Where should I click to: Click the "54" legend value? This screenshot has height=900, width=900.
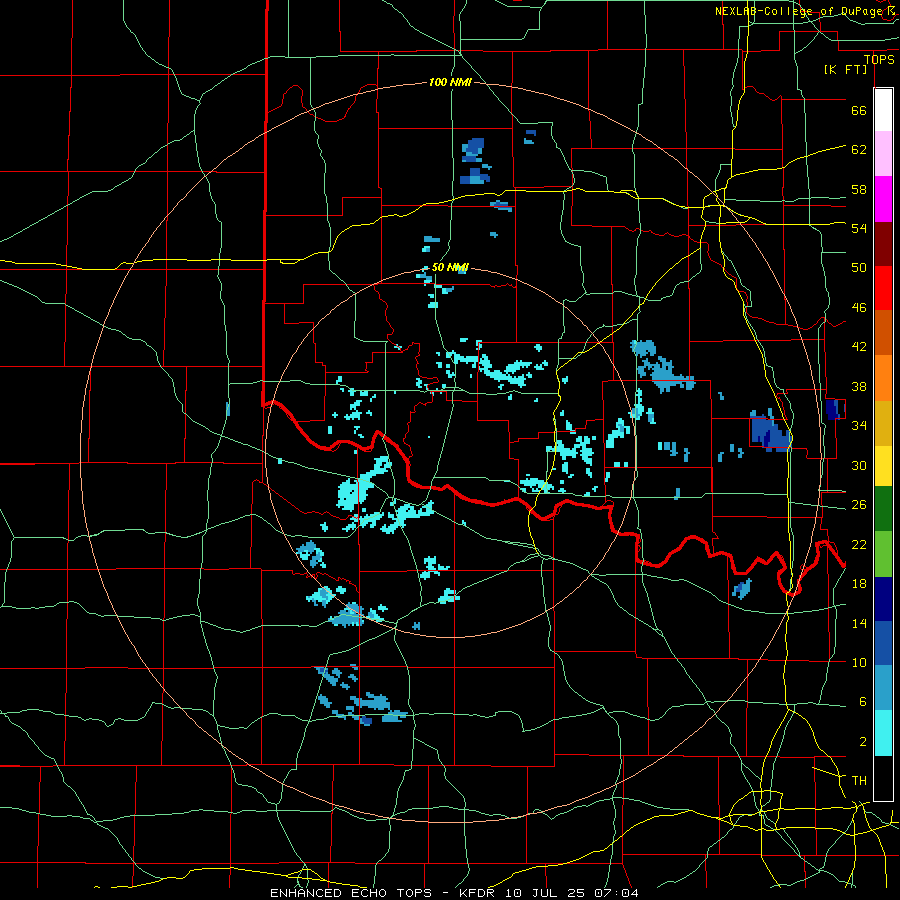point(859,228)
